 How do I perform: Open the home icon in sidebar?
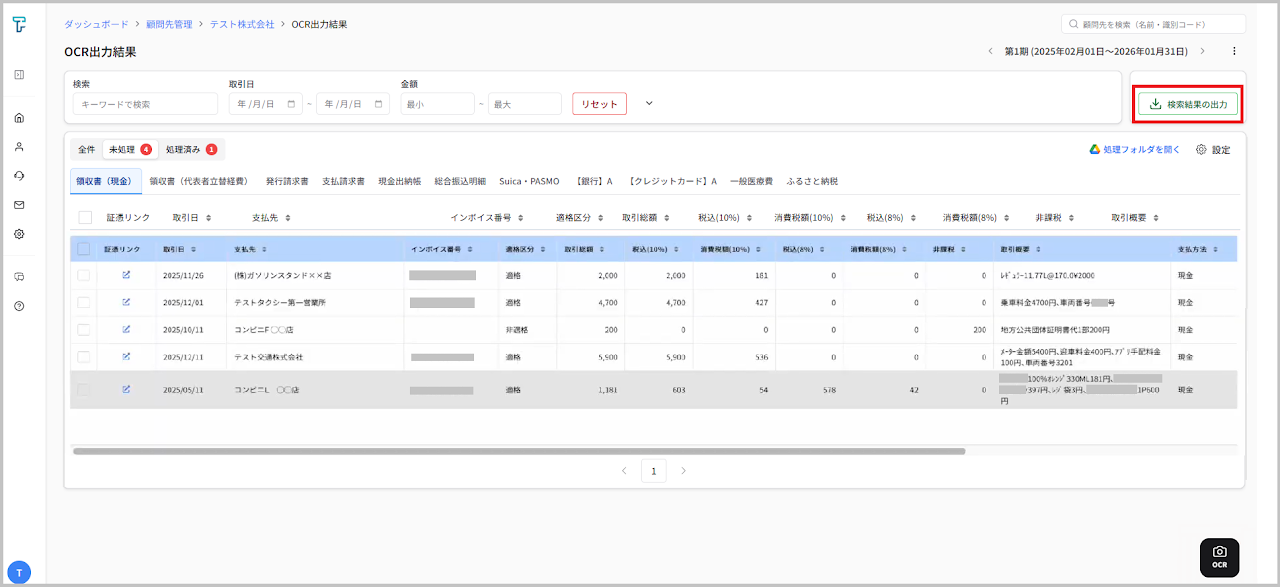coord(19,118)
